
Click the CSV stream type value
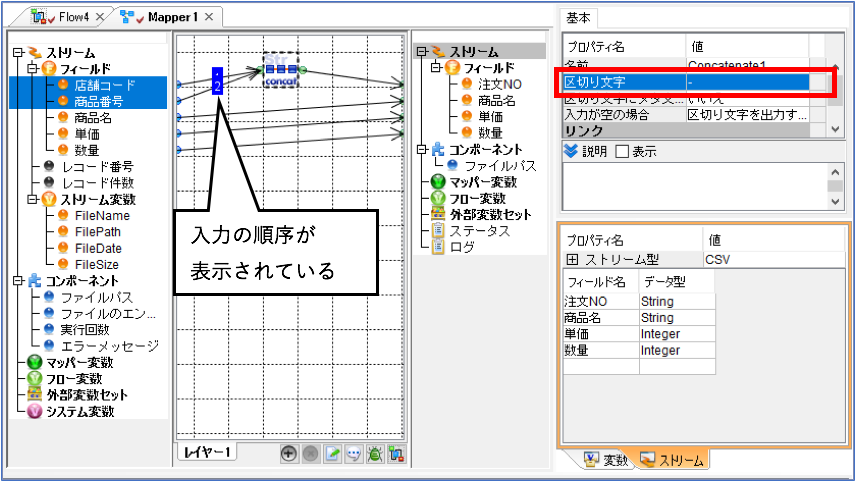pyautogui.click(x=774, y=259)
